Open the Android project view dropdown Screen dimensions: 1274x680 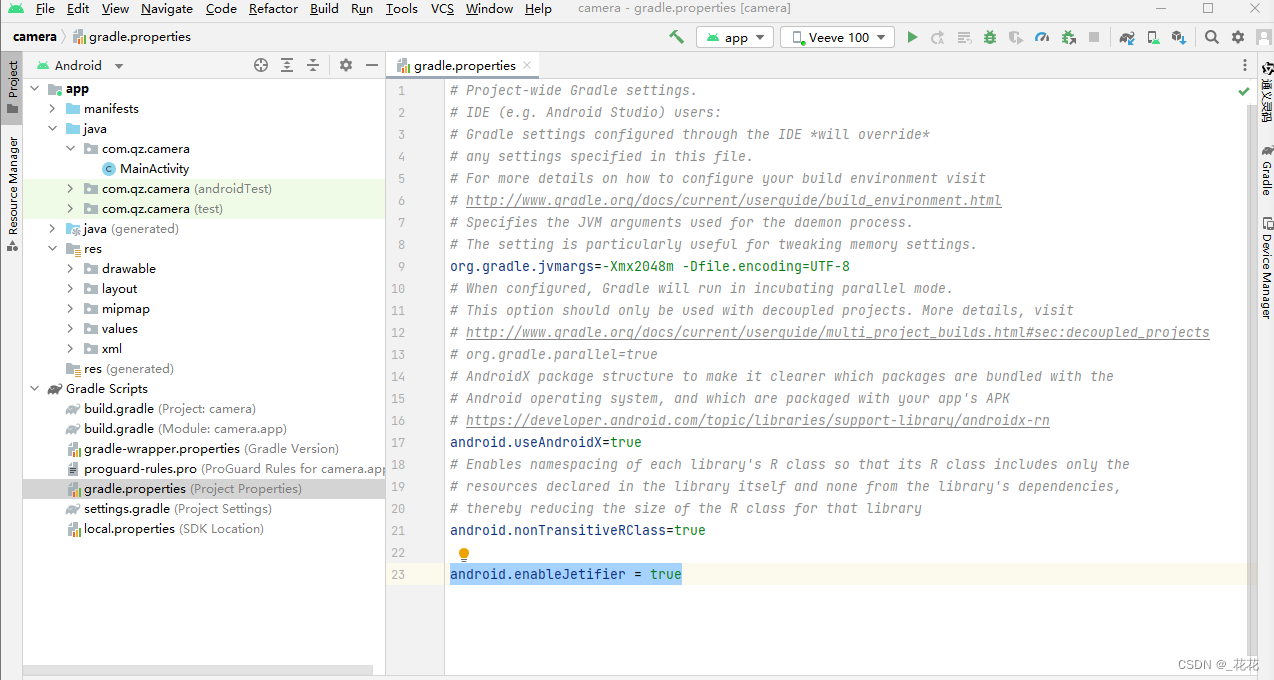[80, 65]
